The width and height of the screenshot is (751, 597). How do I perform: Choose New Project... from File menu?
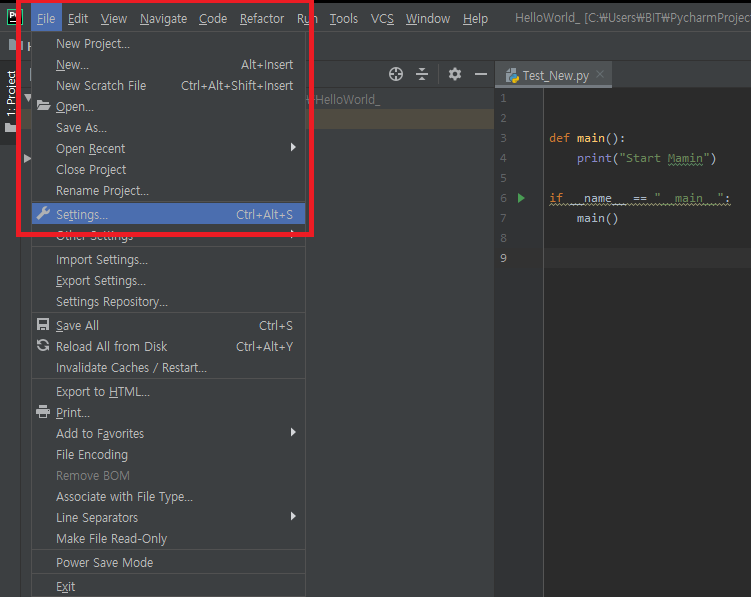point(168,44)
